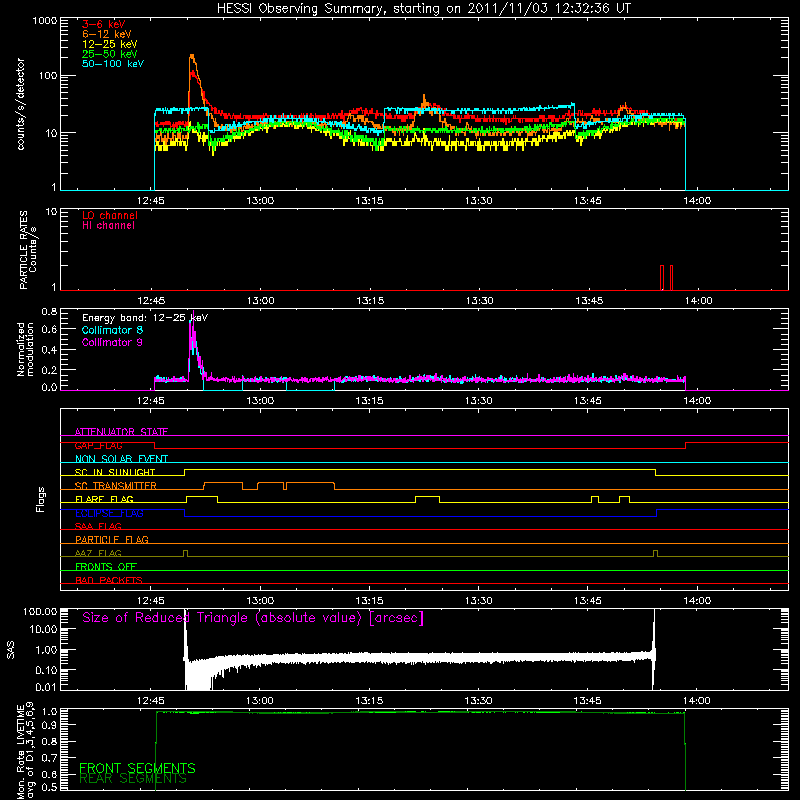Click the ATTENUATOR_STATE flag label
800x800 pixels.
121,432
